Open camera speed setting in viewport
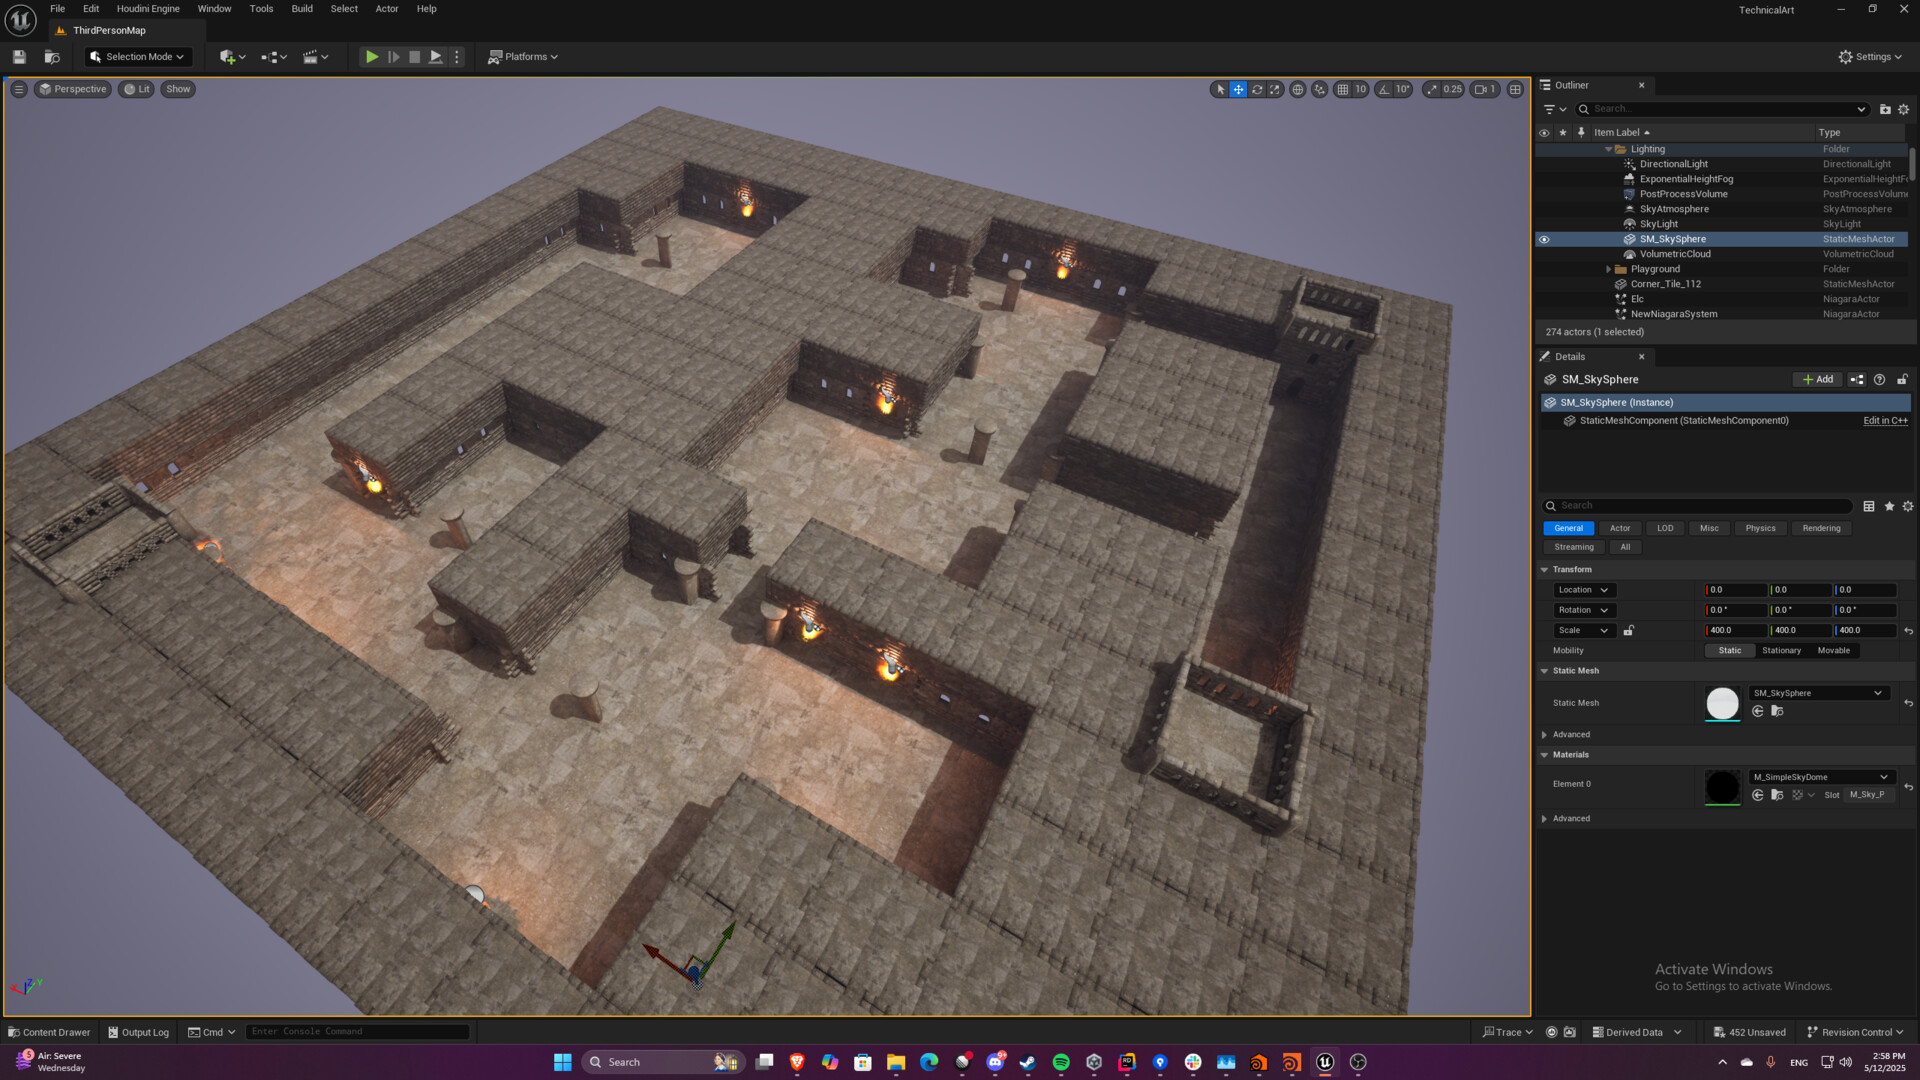This screenshot has width=1920, height=1080. pos(1485,89)
